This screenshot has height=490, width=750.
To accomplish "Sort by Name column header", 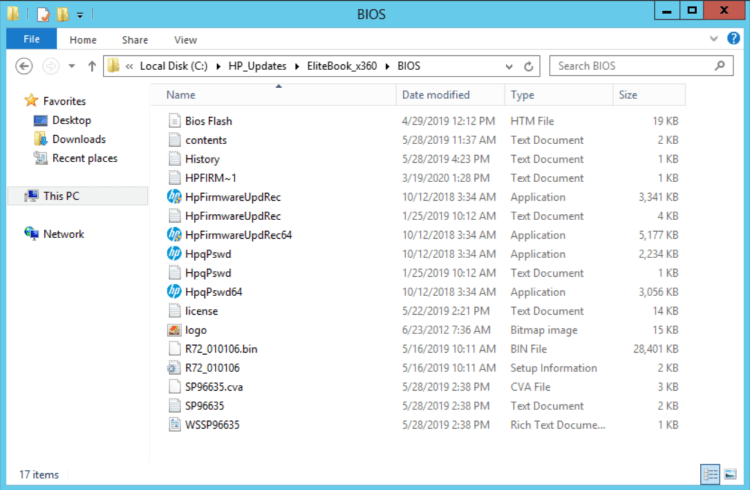I will pyautogui.click(x=274, y=95).
